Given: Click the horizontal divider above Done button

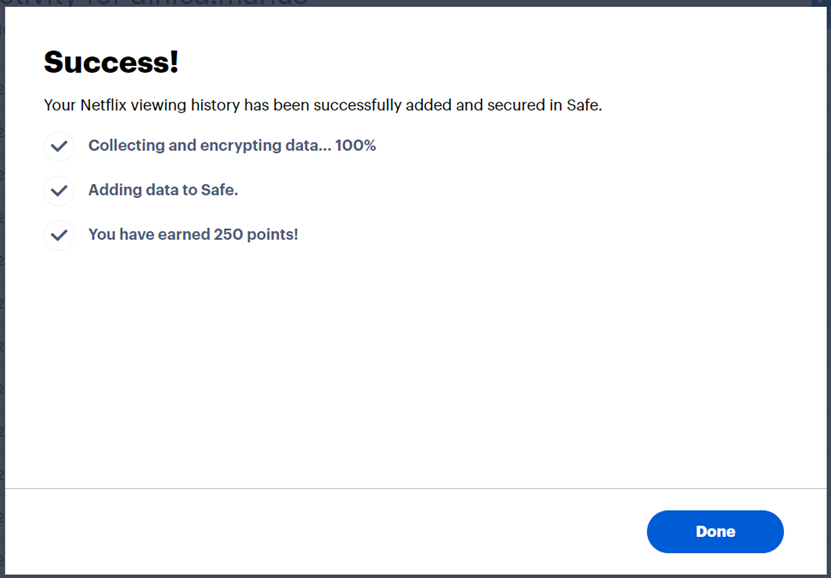Looking at the screenshot, I should coord(415,488).
